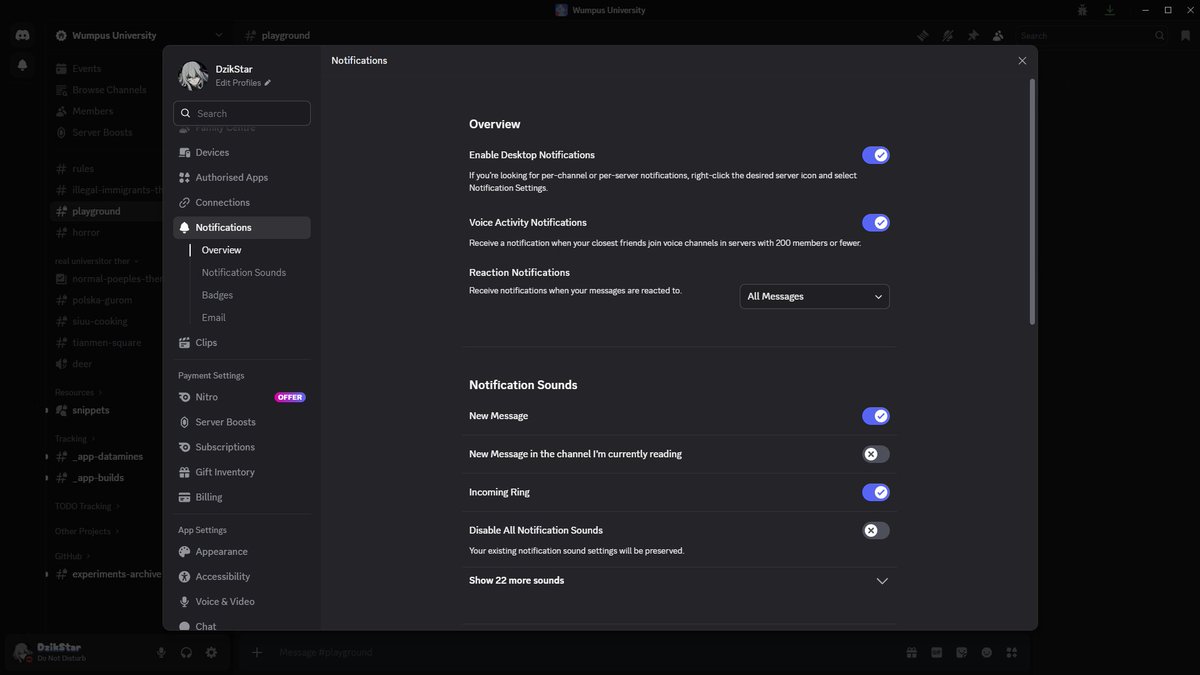Open Clips settings

241,342
